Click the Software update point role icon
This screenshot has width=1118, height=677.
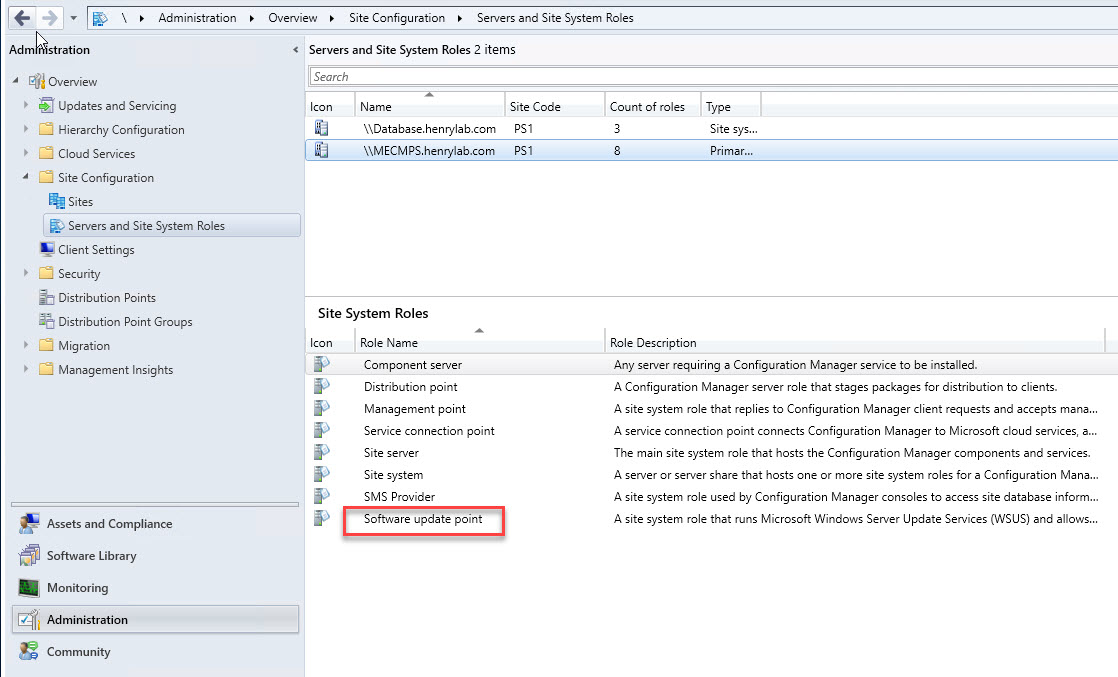tap(321, 518)
